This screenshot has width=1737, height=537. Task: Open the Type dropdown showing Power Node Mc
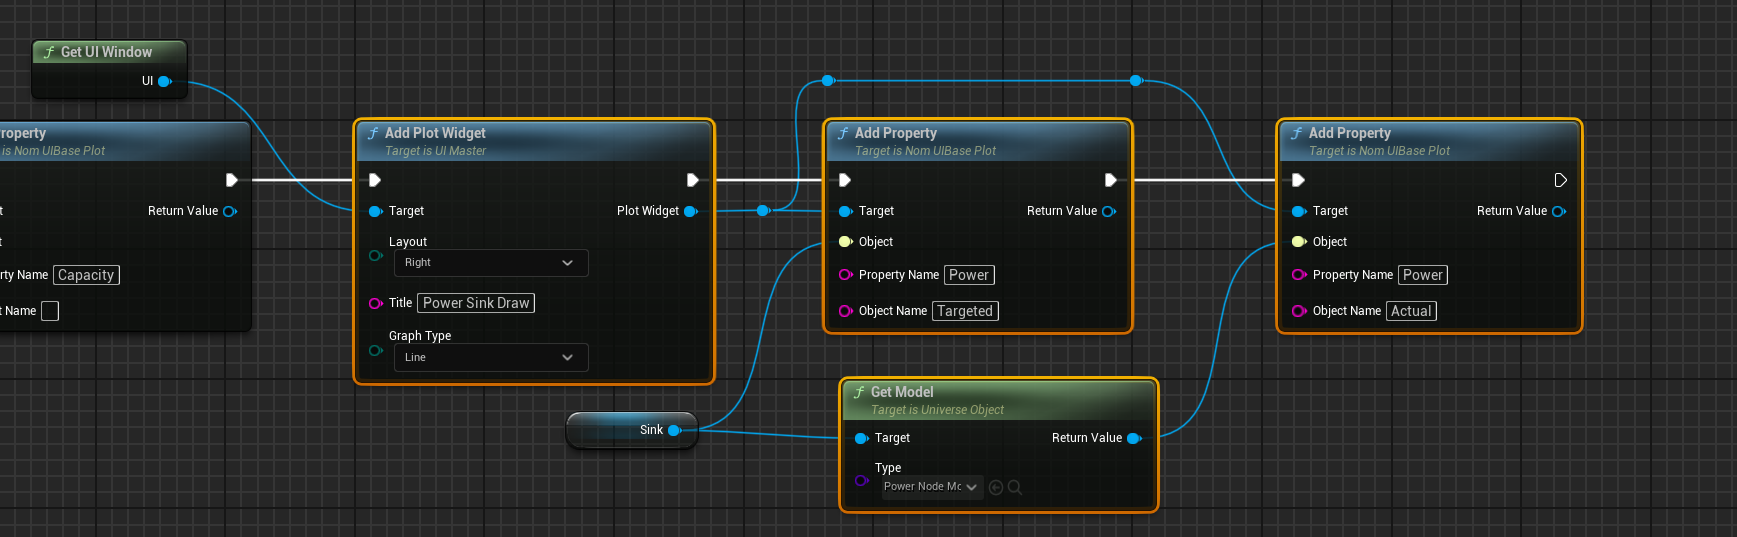(930, 487)
